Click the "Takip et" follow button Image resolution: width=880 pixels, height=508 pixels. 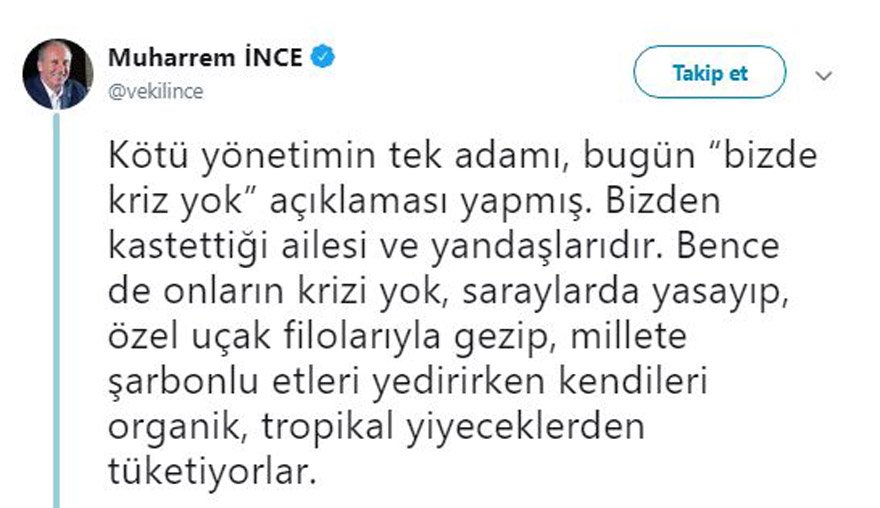(x=709, y=74)
